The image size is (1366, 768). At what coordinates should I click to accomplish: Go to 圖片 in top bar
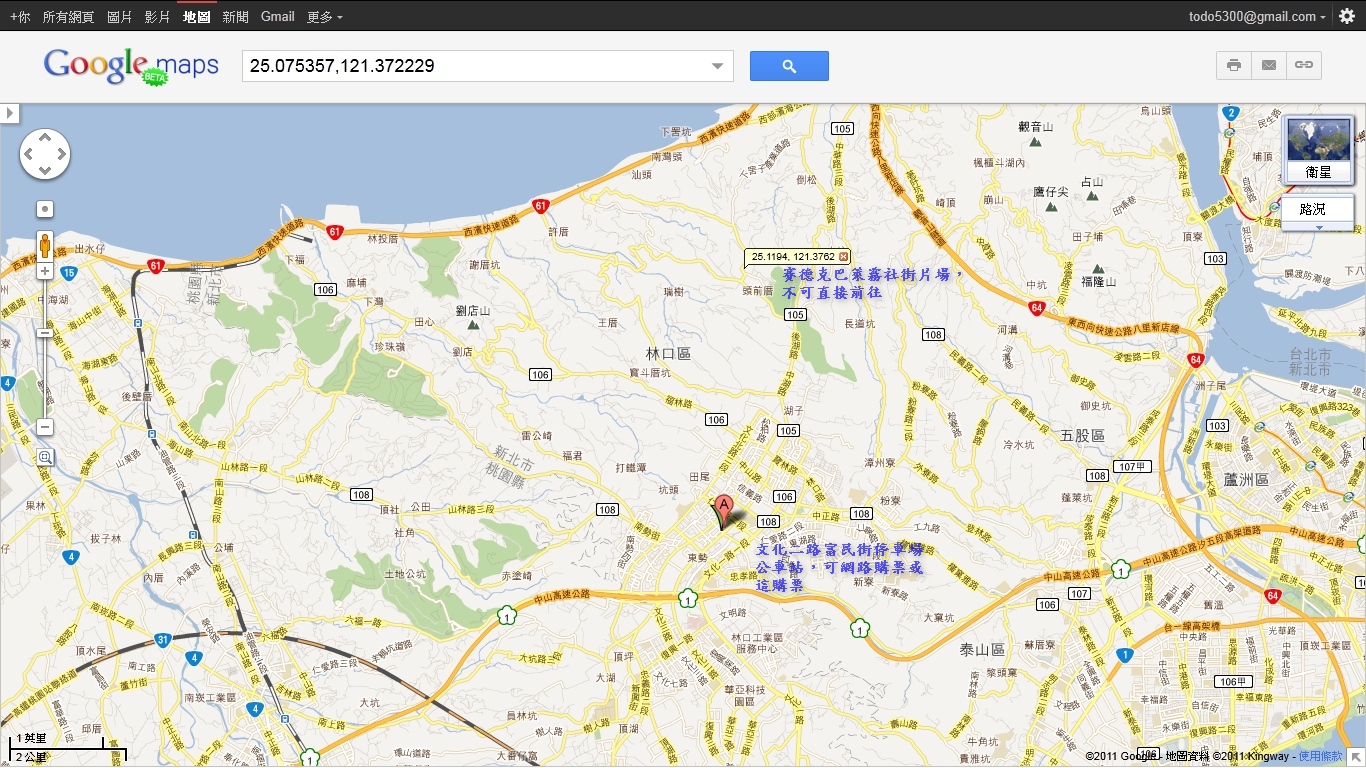coord(119,16)
